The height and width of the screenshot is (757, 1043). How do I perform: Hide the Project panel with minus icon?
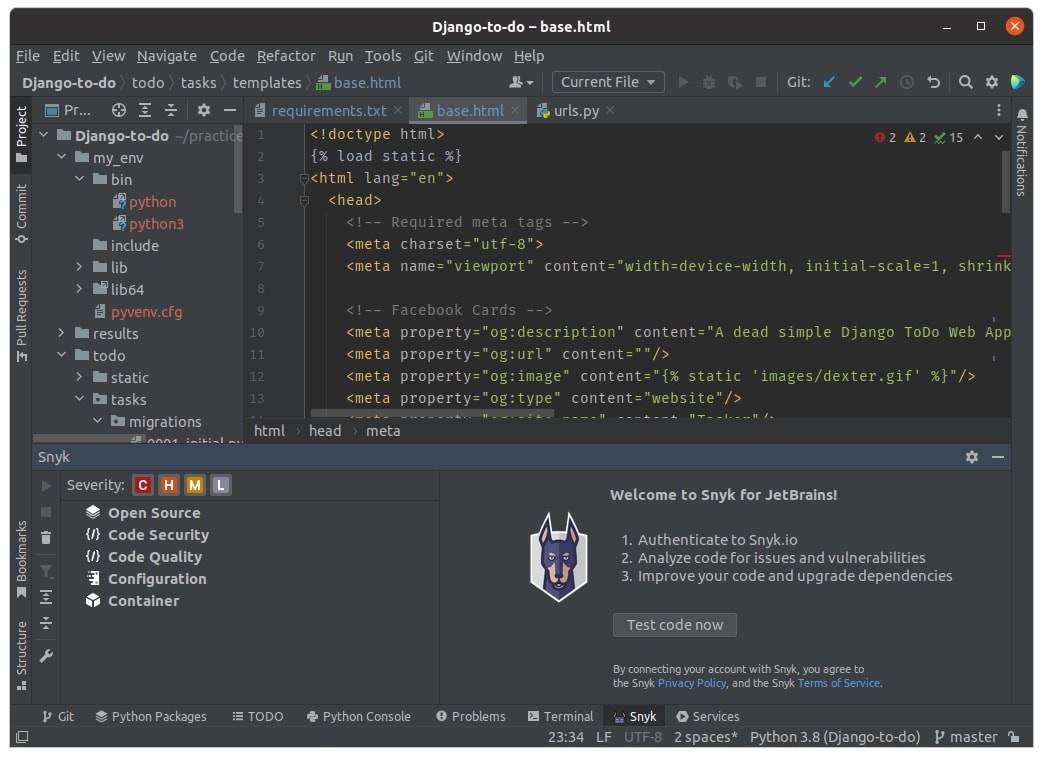click(229, 110)
